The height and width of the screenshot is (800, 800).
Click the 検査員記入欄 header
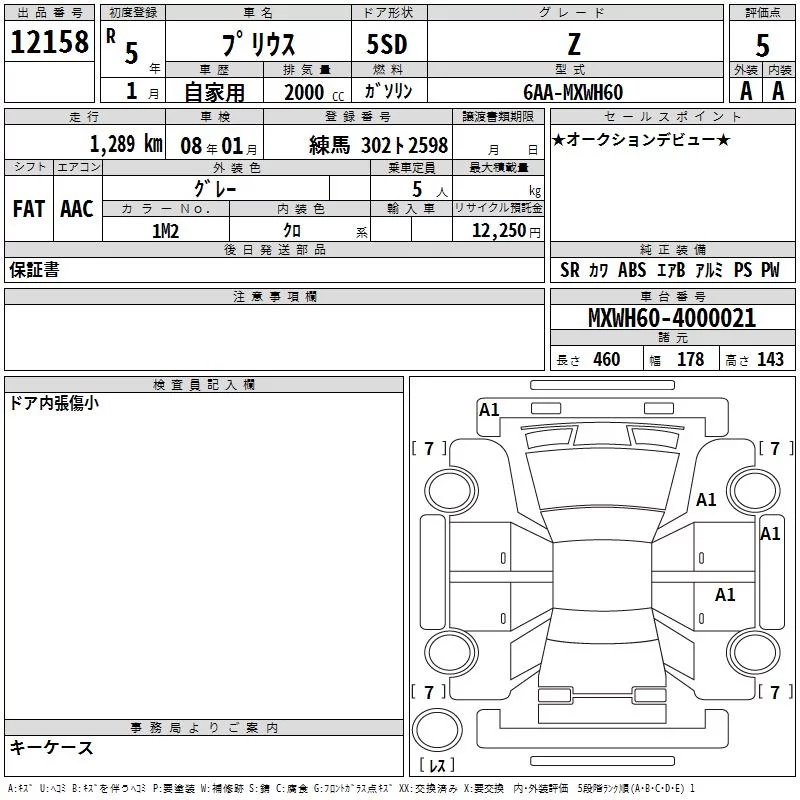[x=204, y=385]
